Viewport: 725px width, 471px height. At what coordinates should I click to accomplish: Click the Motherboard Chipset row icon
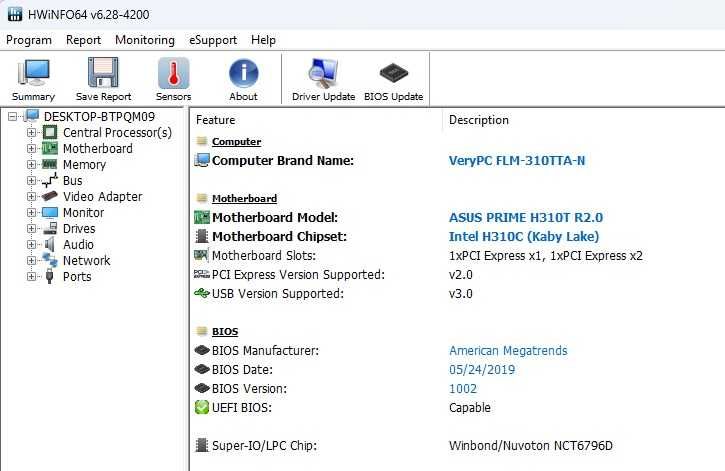pos(202,236)
